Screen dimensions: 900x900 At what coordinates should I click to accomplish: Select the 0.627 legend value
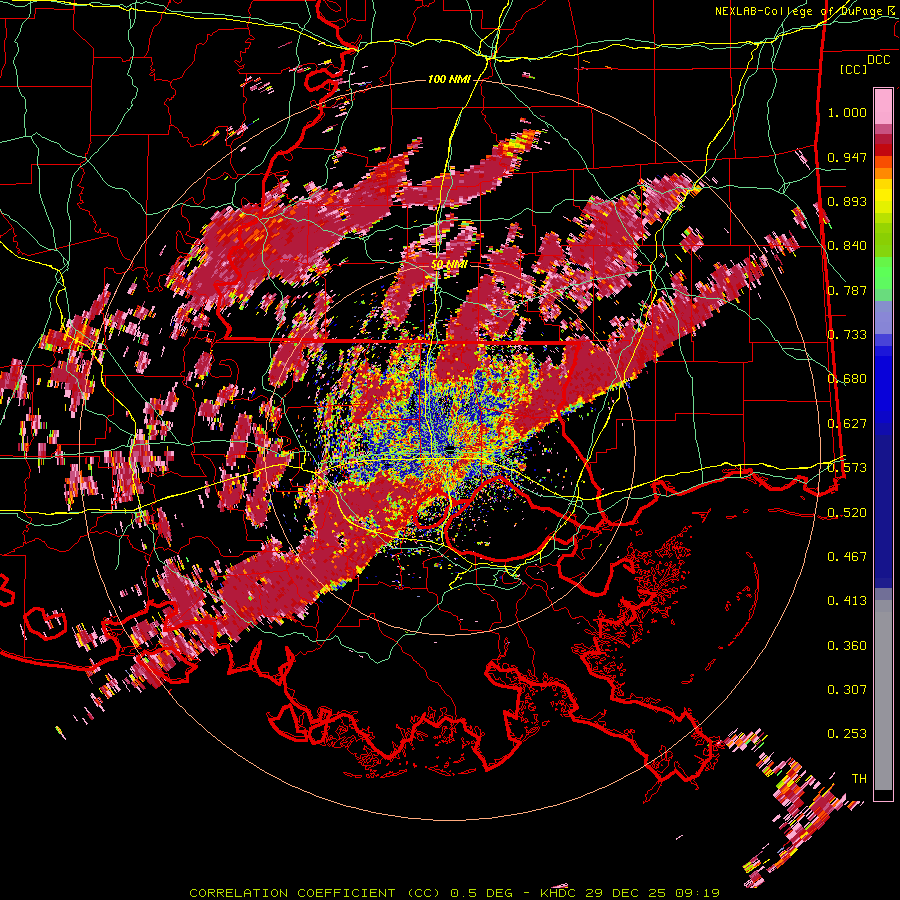pos(847,424)
